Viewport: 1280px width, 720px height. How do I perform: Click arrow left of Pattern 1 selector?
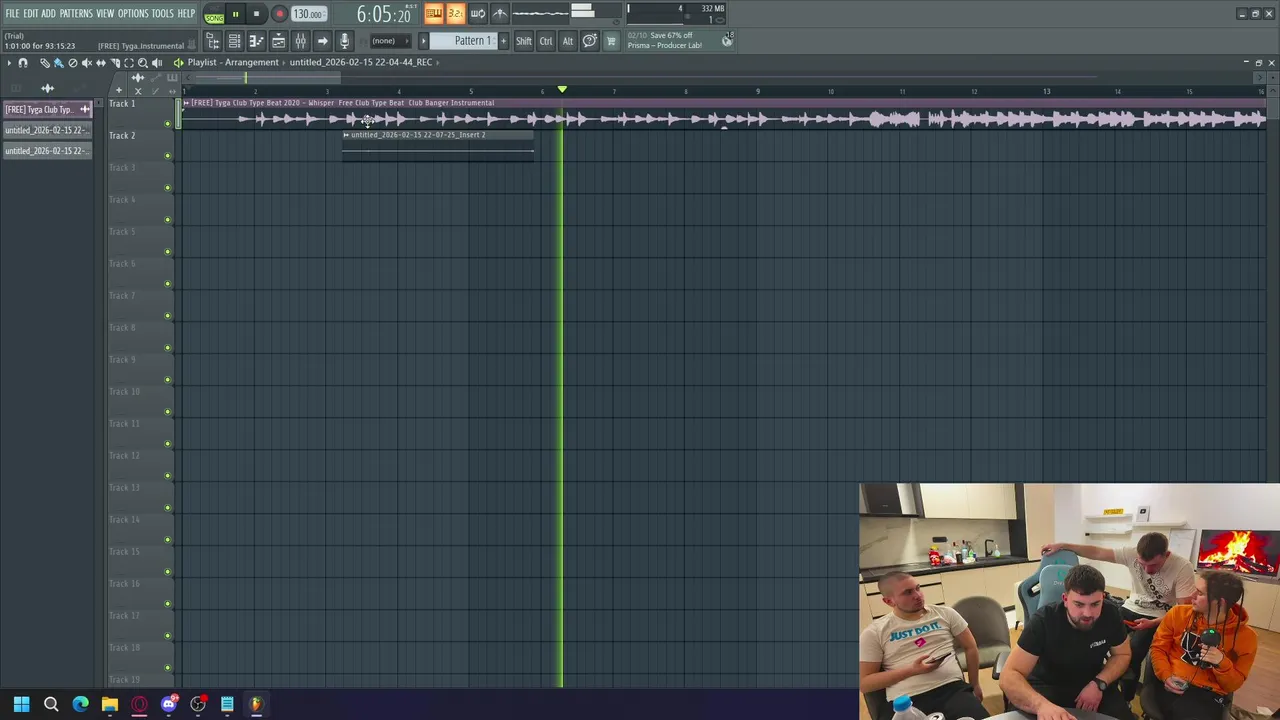click(423, 41)
